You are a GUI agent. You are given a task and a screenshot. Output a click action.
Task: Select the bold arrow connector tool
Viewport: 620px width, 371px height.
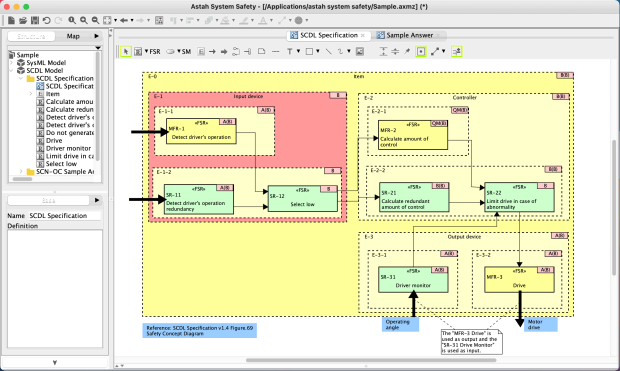pos(224,51)
